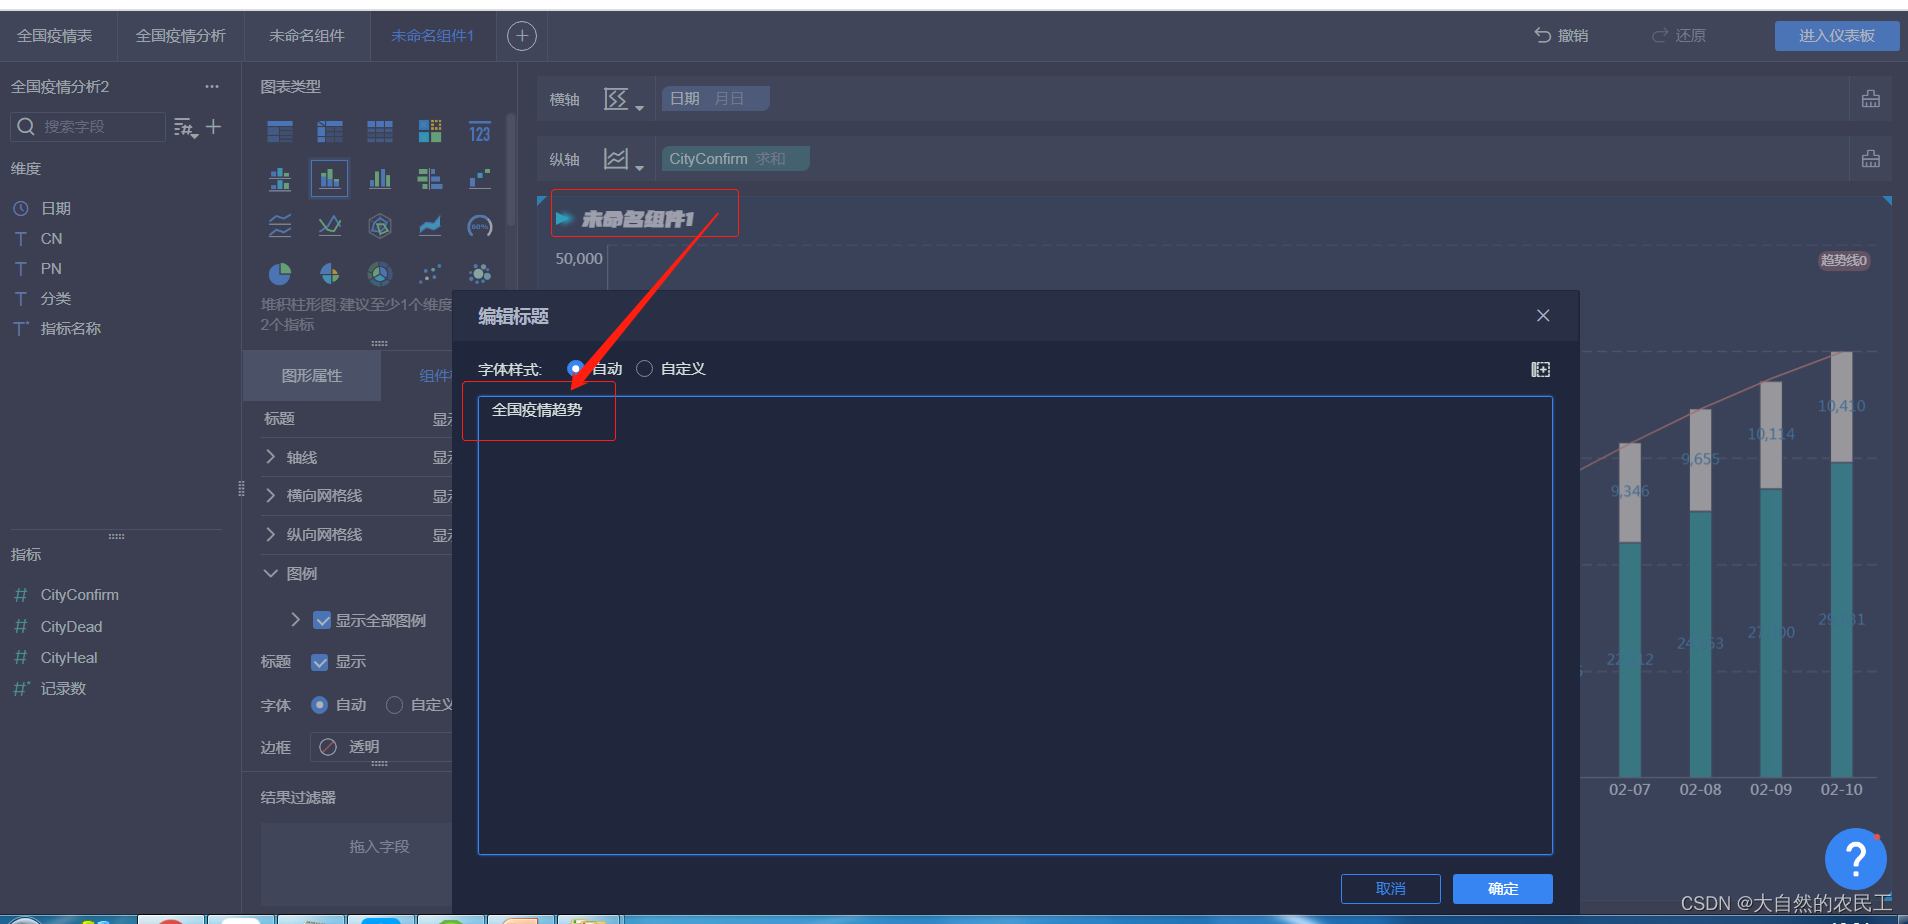Screen dimensions: 1908x924
Task: Select the partitioned line chart type
Action: point(280,226)
